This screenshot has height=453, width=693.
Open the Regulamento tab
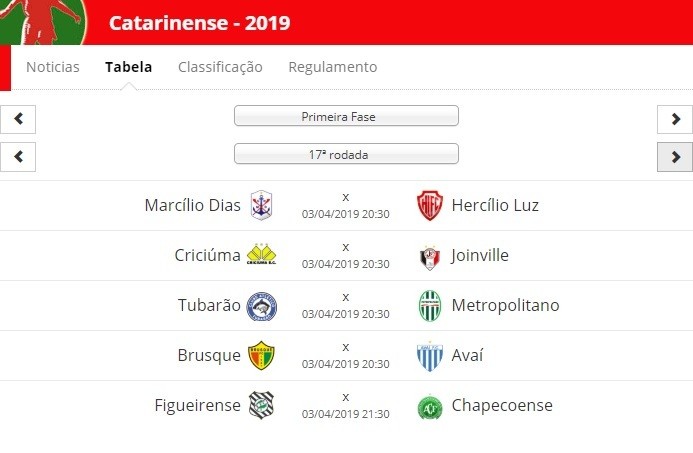(333, 67)
